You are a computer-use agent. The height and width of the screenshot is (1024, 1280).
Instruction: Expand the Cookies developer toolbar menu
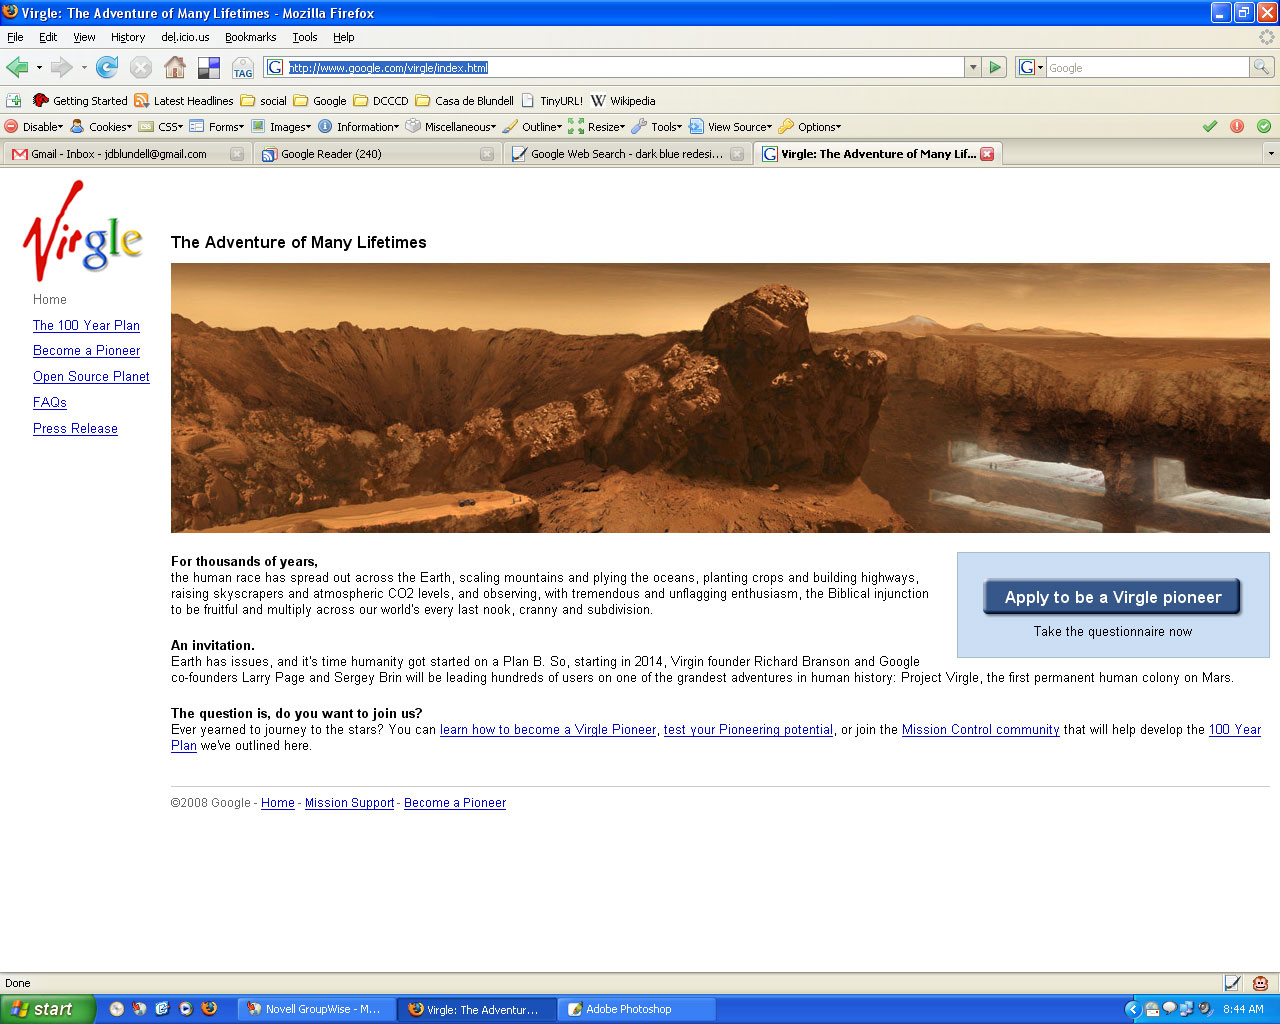pyautogui.click(x=102, y=127)
